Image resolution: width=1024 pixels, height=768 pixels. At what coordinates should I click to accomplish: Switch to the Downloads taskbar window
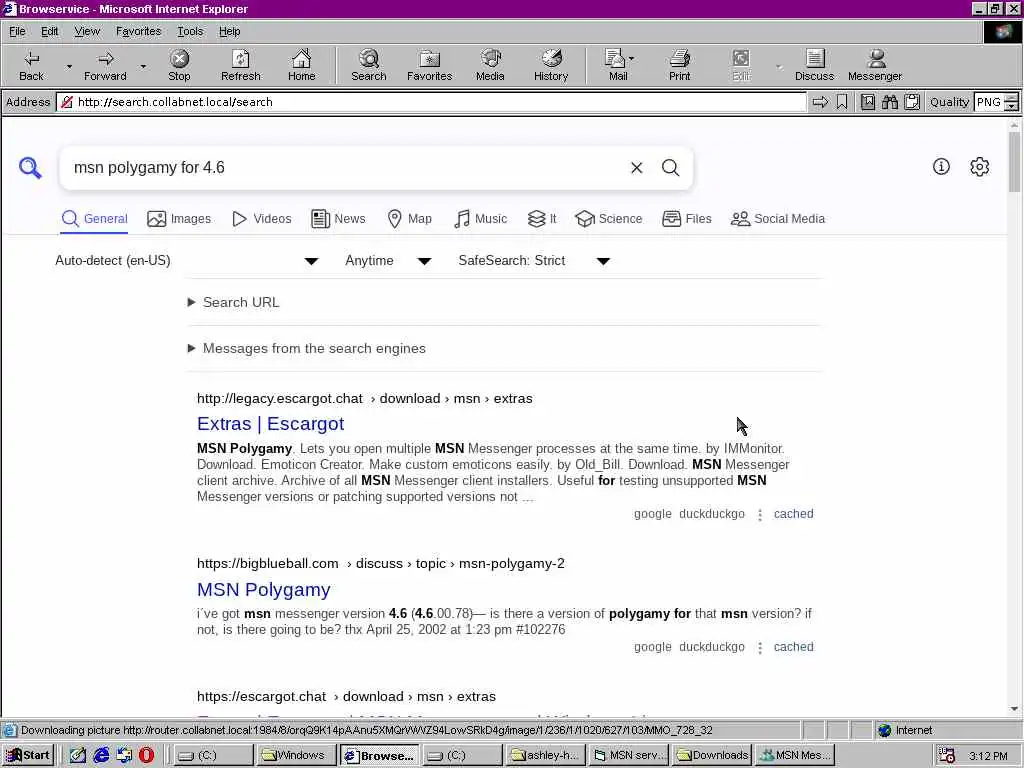[x=713, y=756]
